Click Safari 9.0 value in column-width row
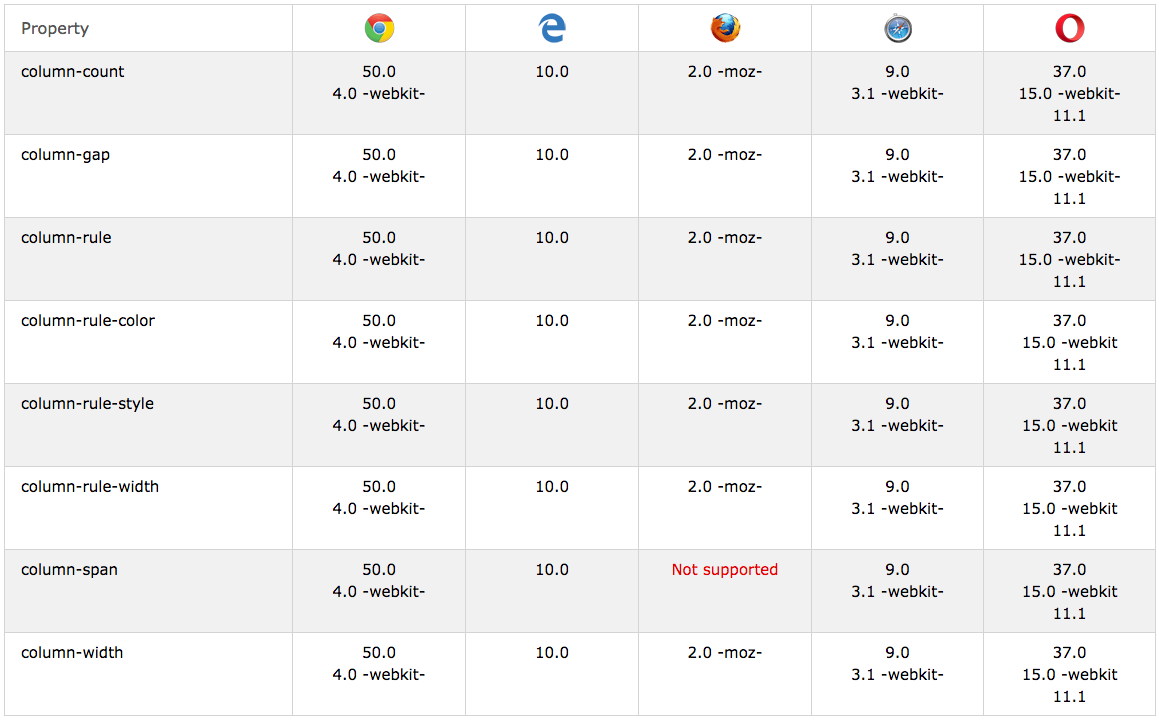Viewport: 1159px width, 720px height. [x=897, y=653]
